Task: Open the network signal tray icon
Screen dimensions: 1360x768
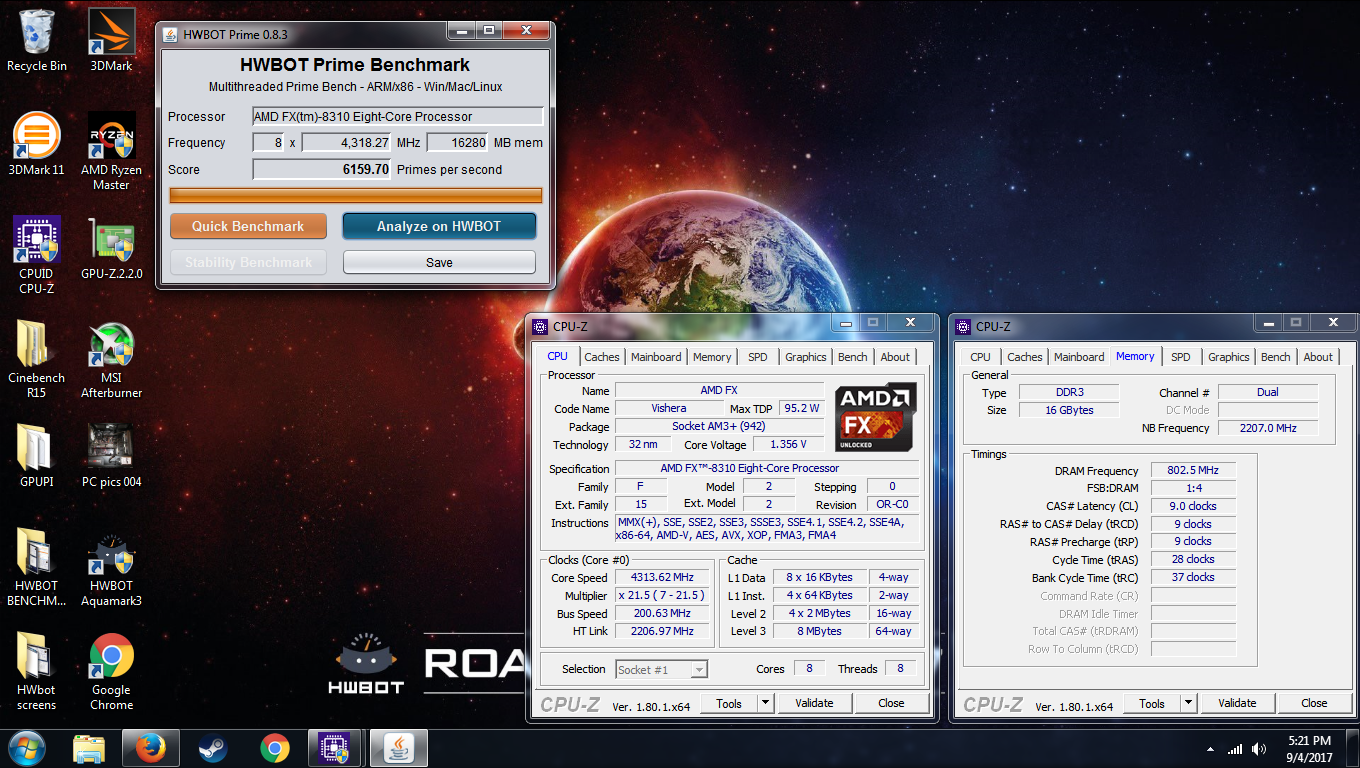Action: pos(1235,749)
